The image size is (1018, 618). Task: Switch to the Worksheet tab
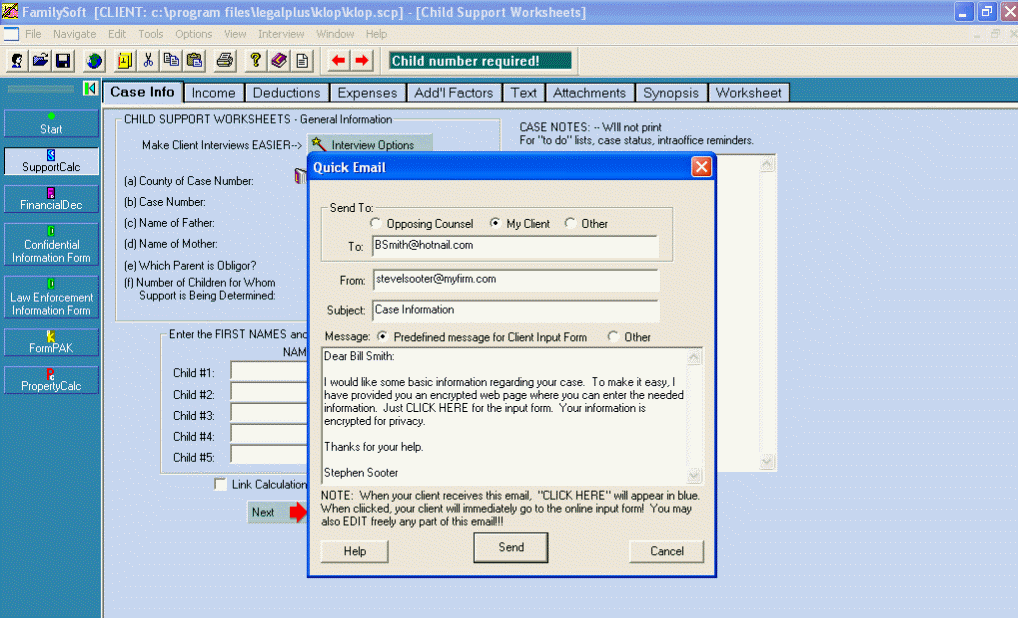coord(749,92)
